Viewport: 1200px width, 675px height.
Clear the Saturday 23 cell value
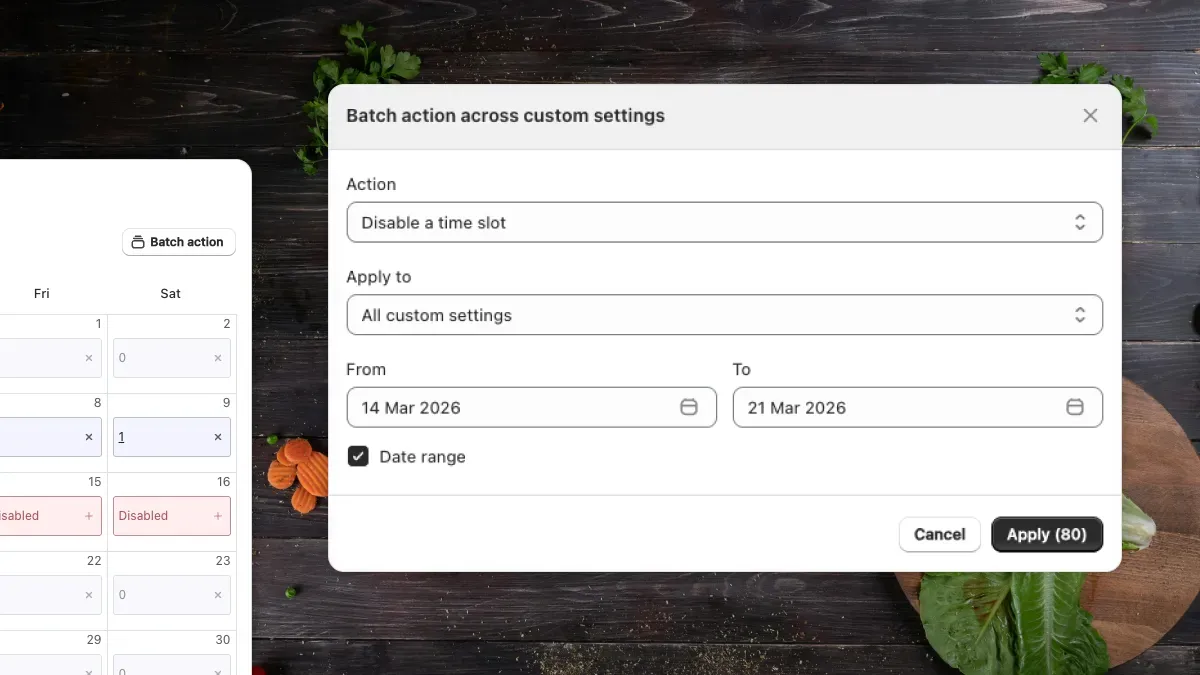point(218,594)
